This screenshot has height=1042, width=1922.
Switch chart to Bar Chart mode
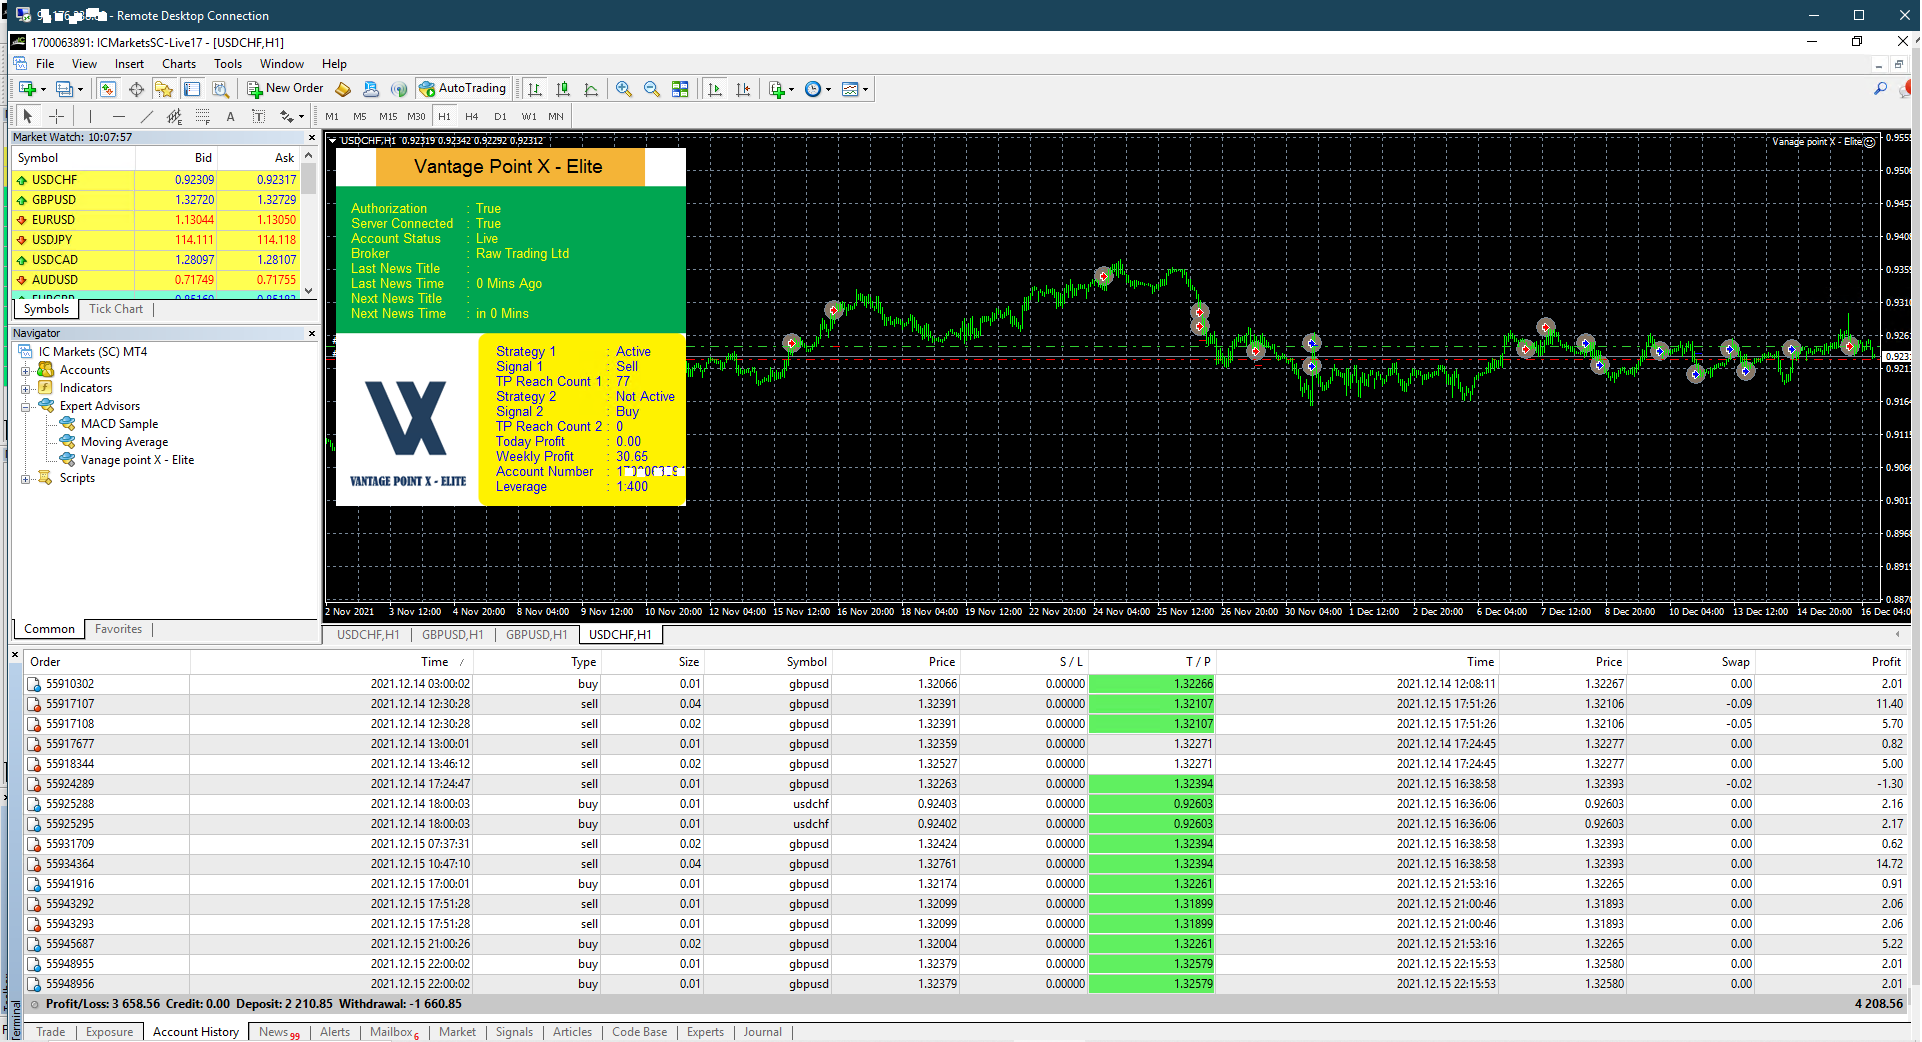[x=535, y=89]
